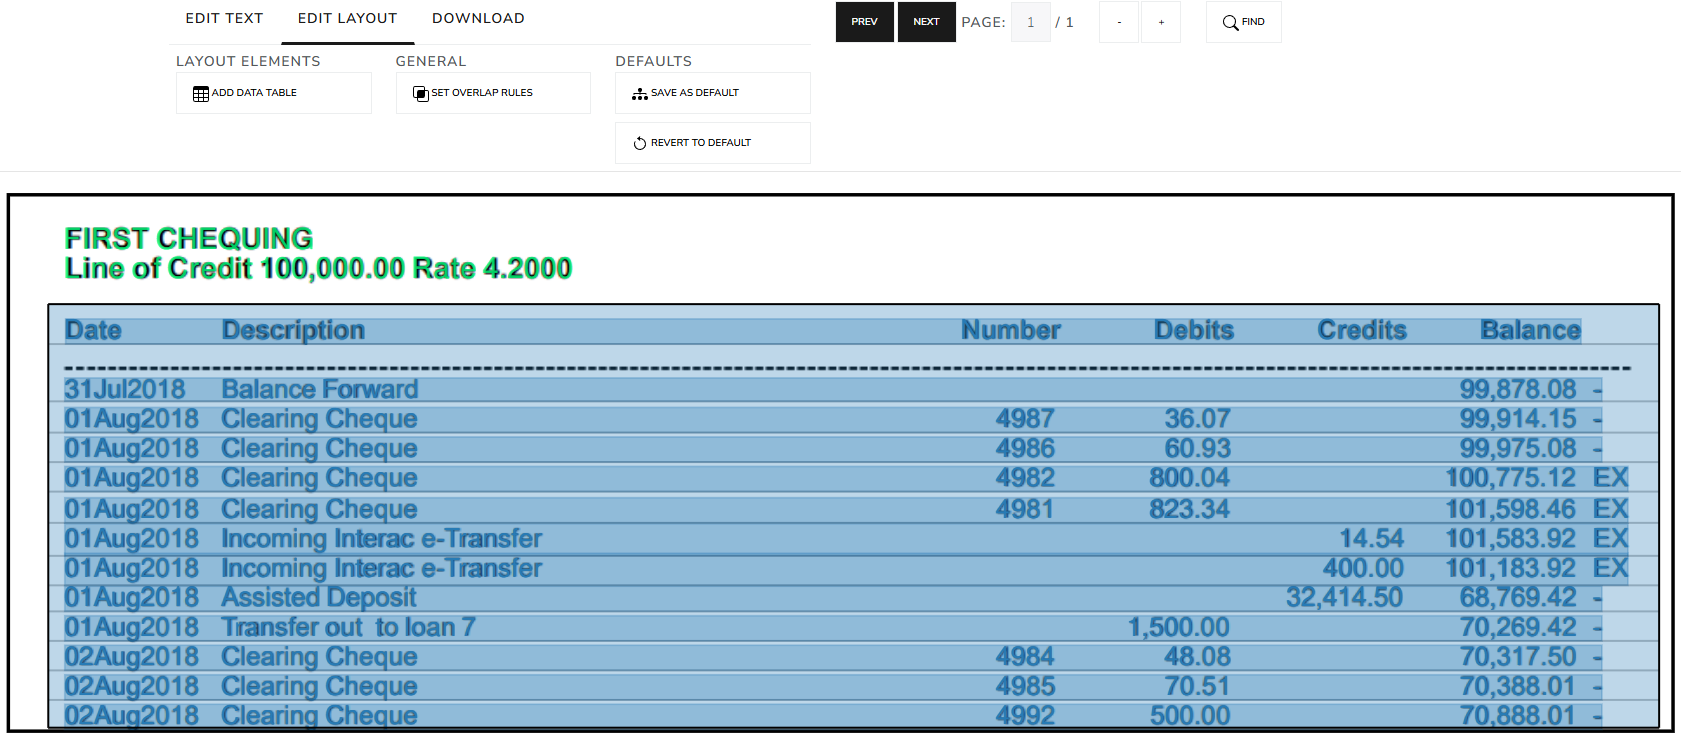Click credit amount 14.54
Viewport: 1681px width, 743px height.
point(1372,539)
